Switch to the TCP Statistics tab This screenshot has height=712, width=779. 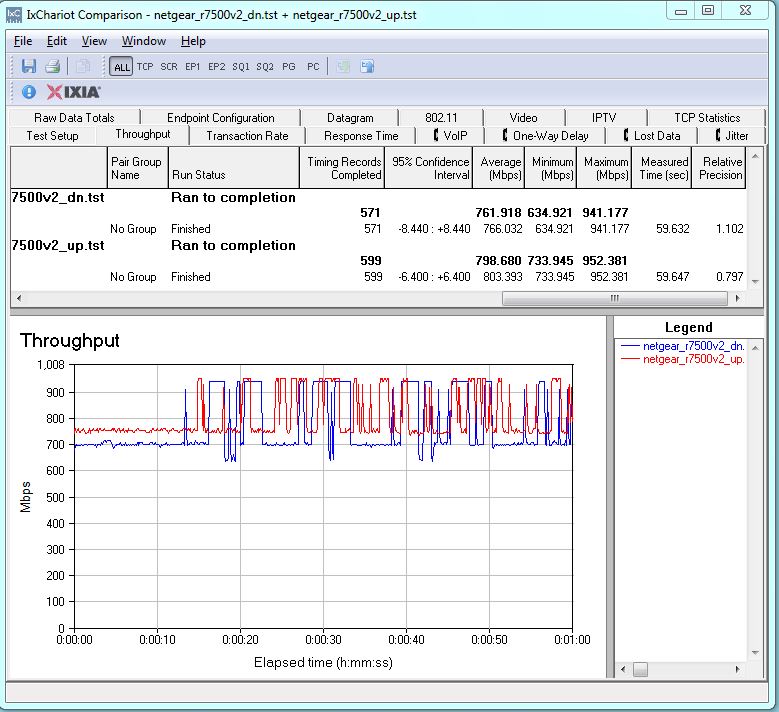coord(707,118)
